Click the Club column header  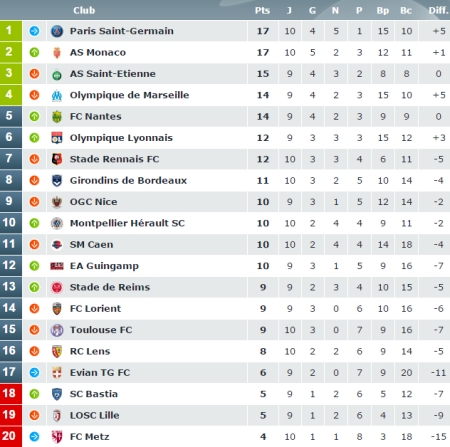click(x=84, y=11)
